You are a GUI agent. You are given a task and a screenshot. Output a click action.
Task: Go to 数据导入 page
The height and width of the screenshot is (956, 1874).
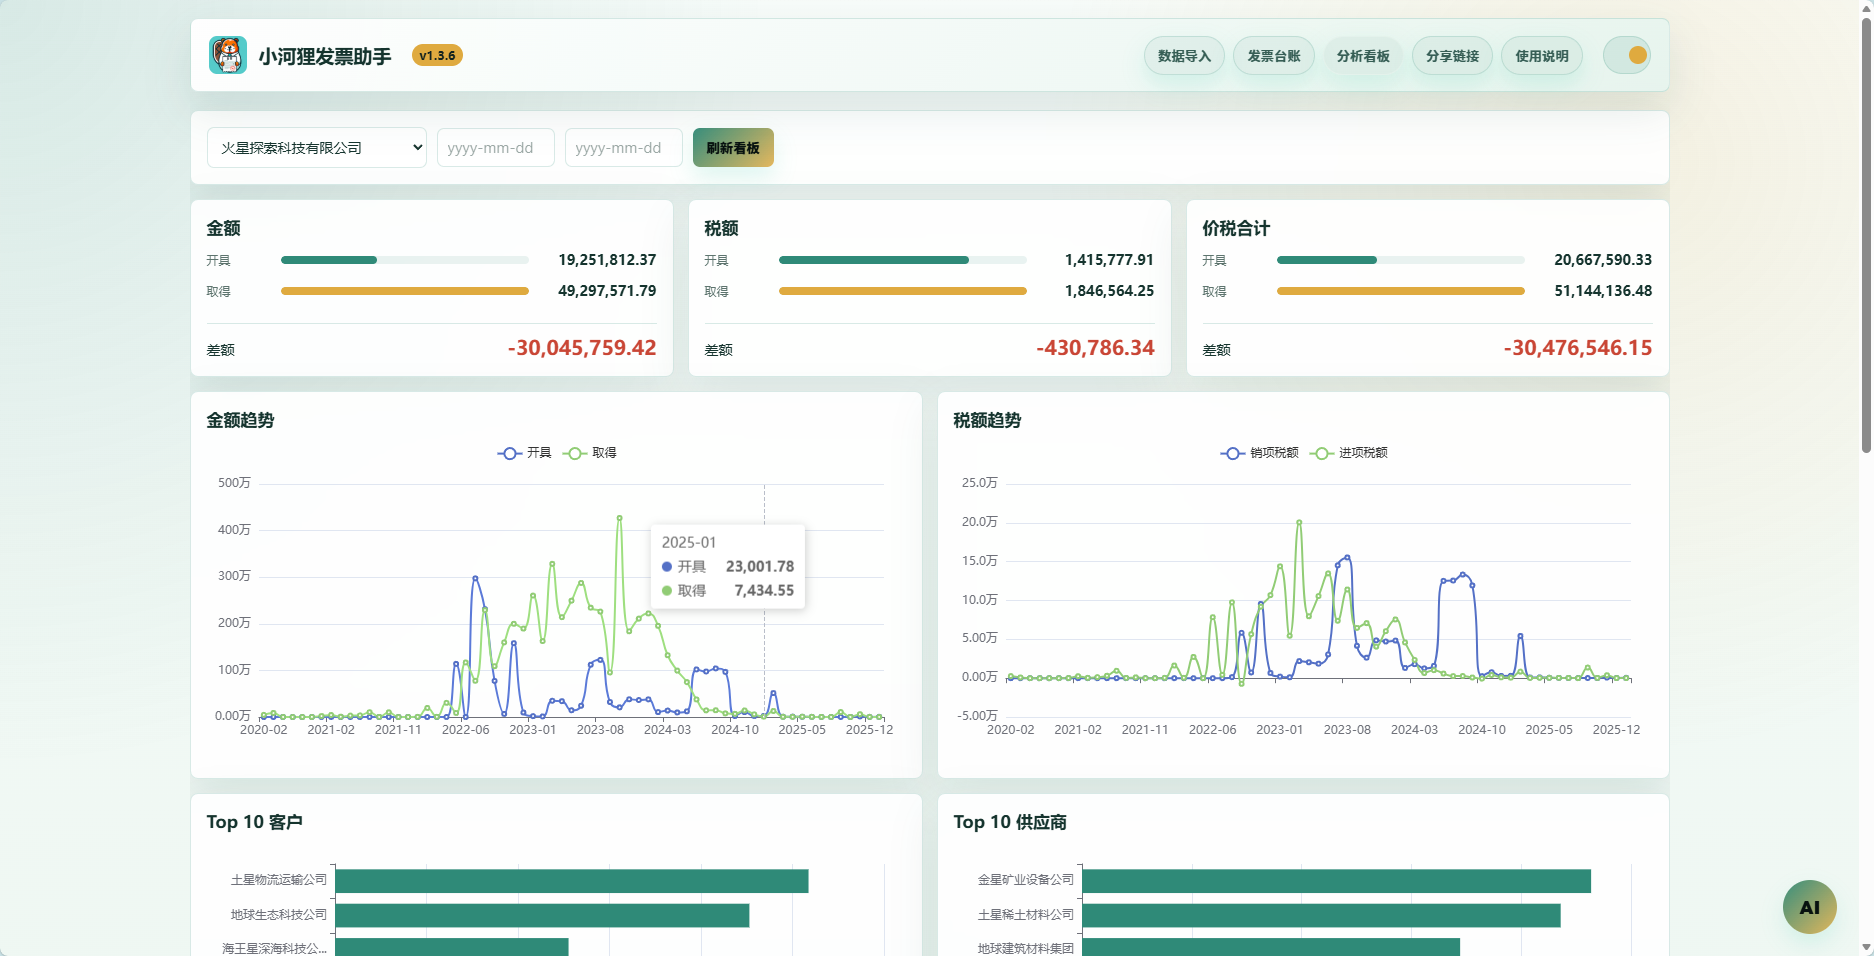coord(1184,56)
